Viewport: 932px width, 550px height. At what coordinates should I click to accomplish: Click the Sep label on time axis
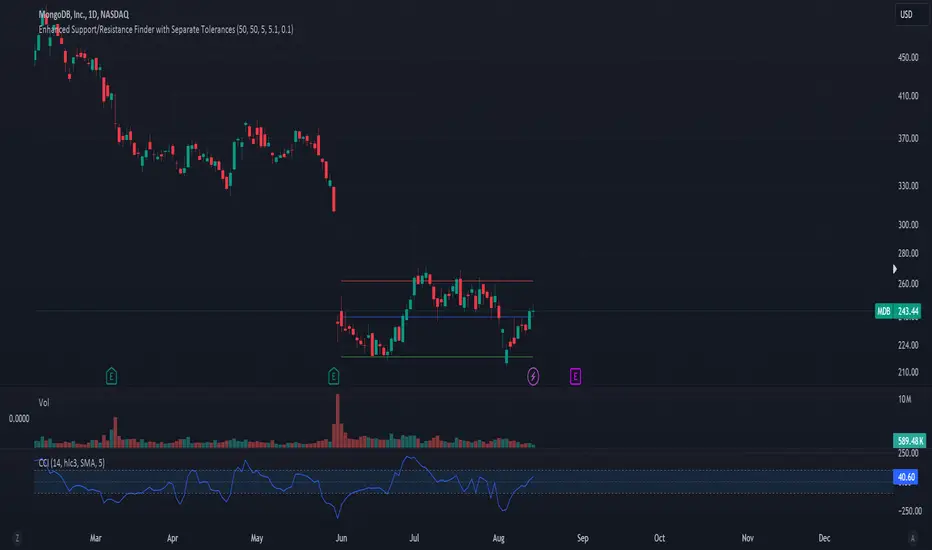pos(582,538)
